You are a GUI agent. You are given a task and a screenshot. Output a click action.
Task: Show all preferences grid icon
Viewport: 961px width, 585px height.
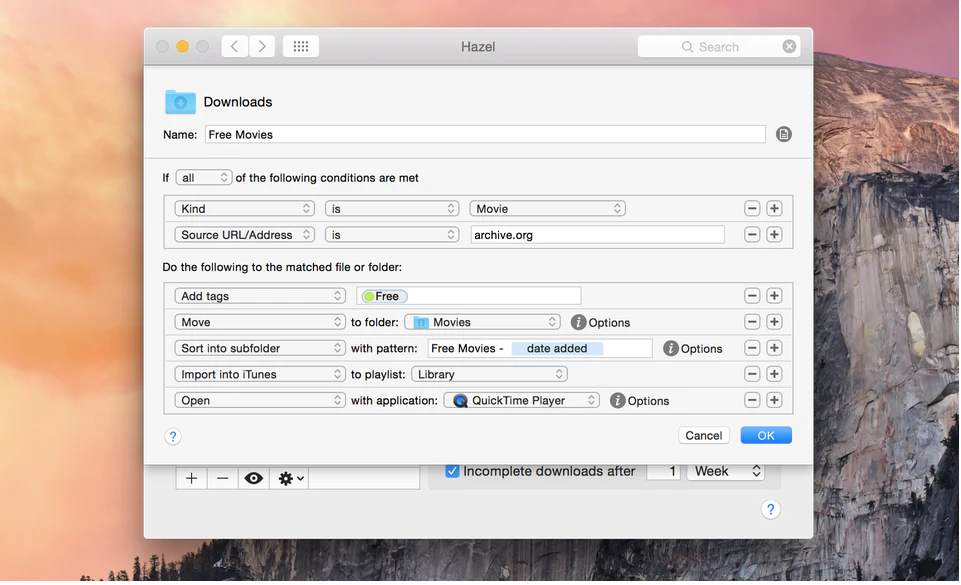(x=300, y=47)
